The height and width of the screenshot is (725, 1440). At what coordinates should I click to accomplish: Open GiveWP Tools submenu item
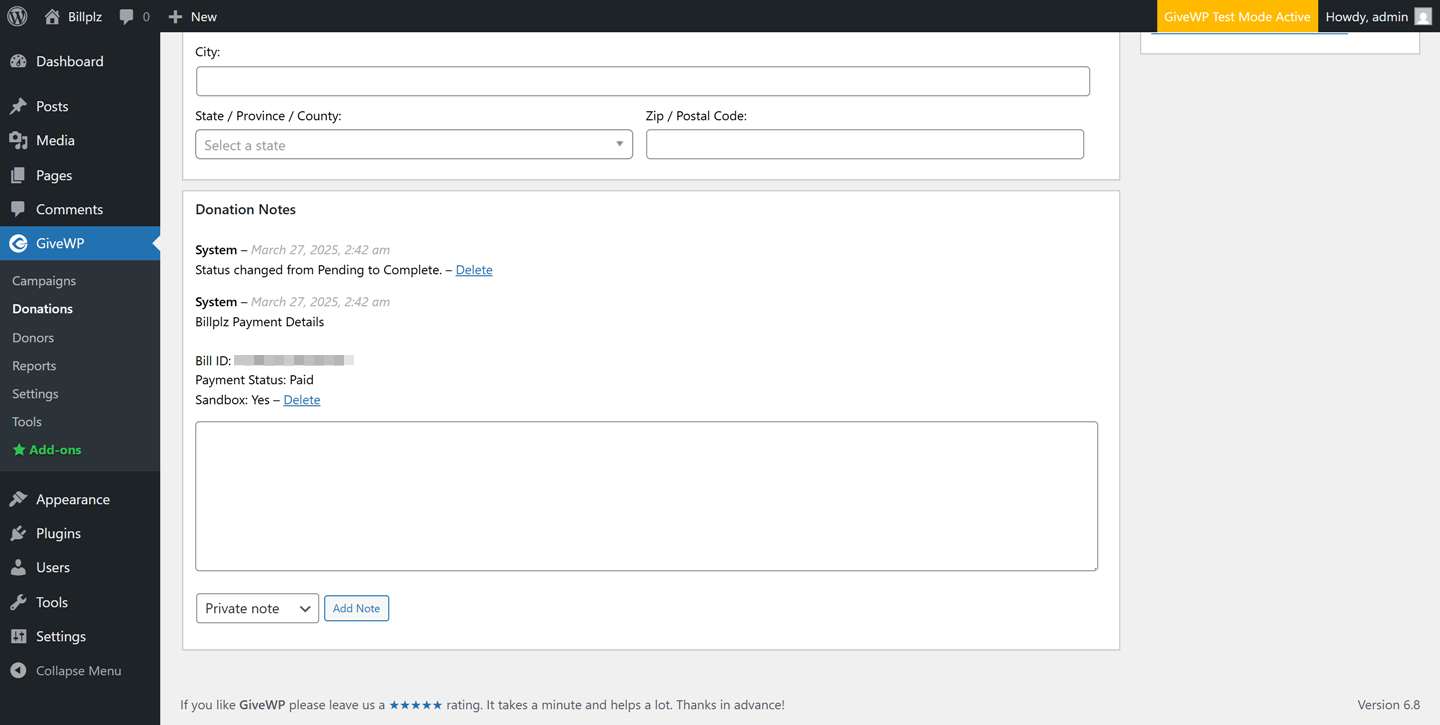click(x=27, y=421)
